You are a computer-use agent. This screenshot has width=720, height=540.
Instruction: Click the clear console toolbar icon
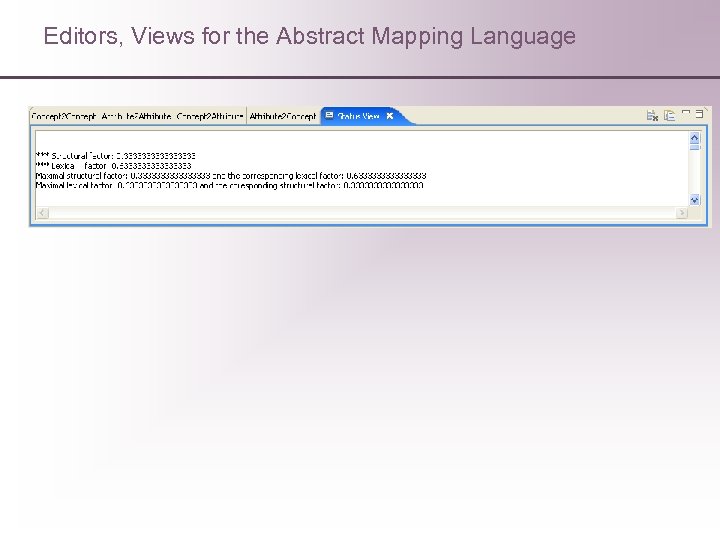[x=652, y=115]
